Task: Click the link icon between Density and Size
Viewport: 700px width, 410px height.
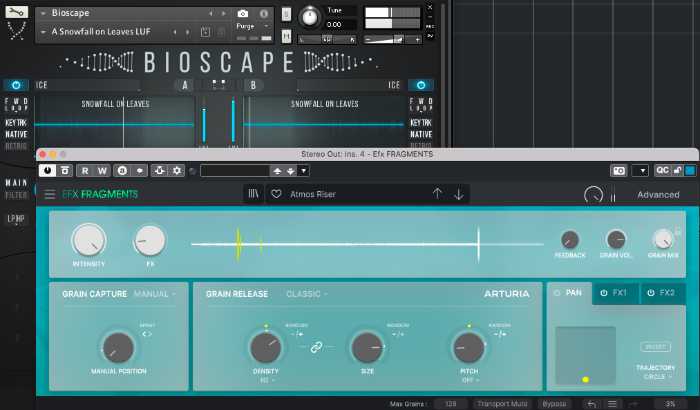Action: [x=316, y=347]
